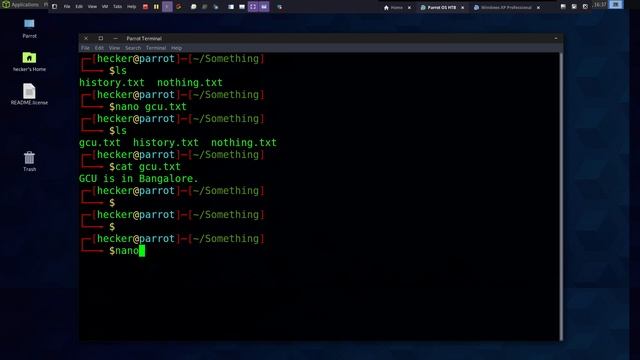Open the VMware Edit menu
Screen dimensions: 640x360
tap(79, 7)
